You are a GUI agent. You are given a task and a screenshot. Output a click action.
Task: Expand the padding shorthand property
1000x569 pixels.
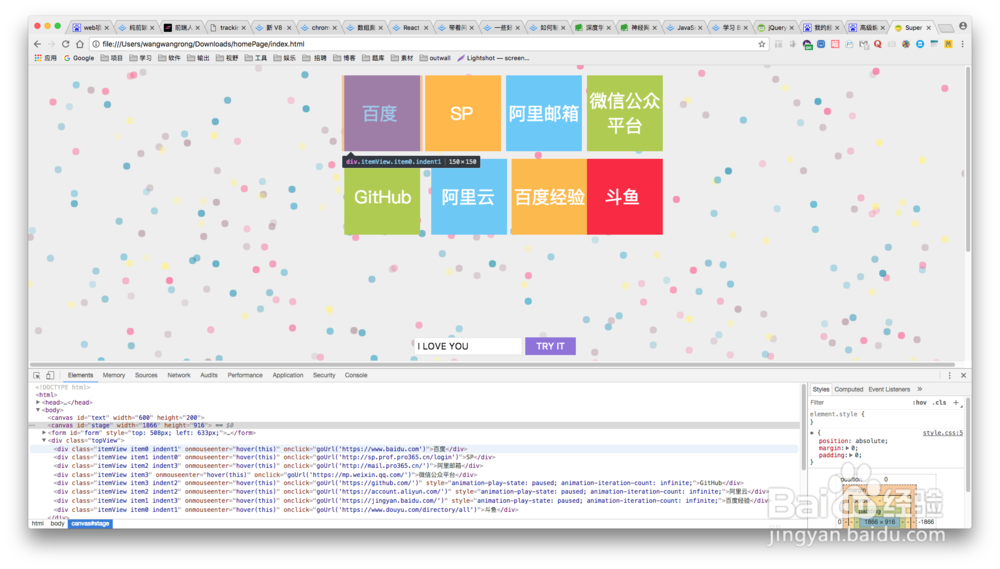pyautogui.click(x=851, y=455)
